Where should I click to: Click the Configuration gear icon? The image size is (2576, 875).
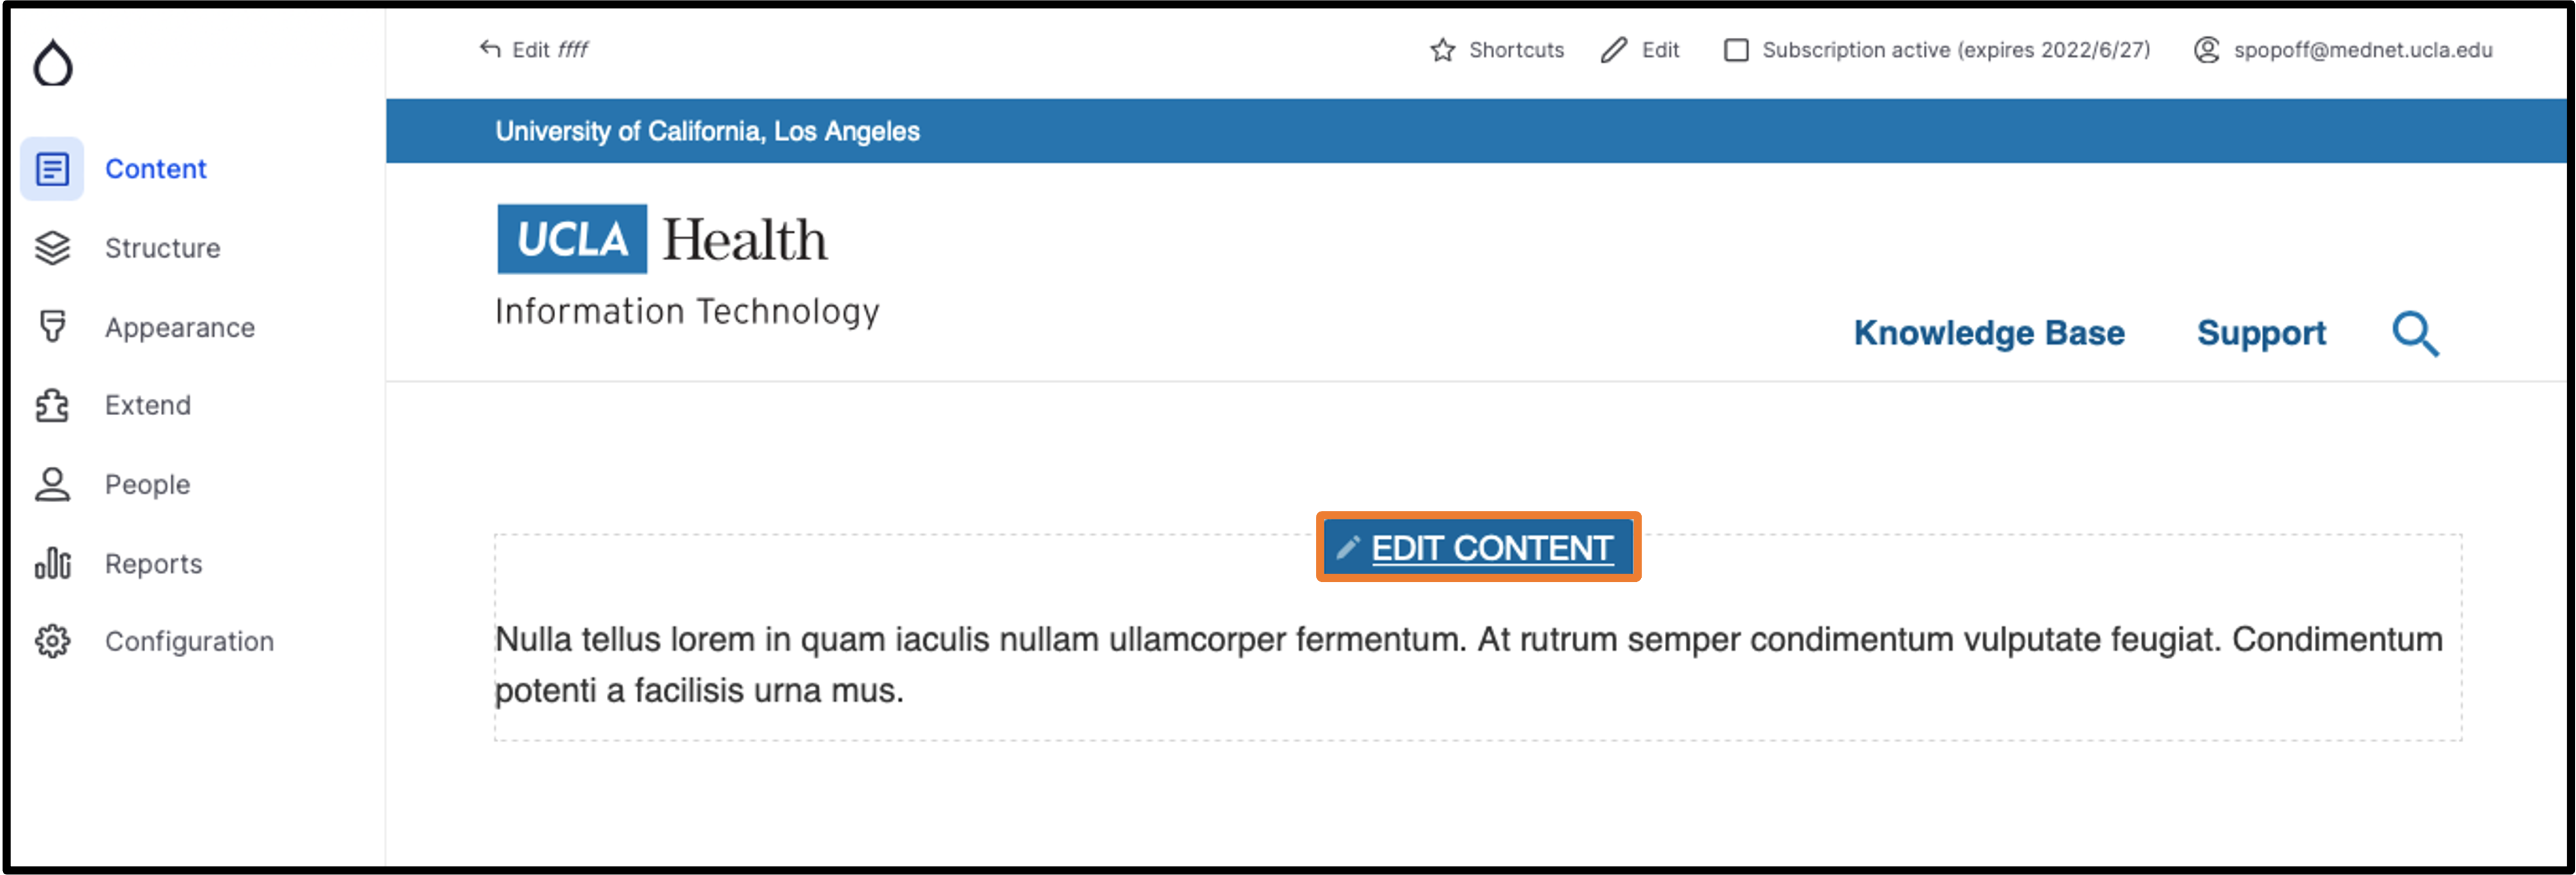coord(52,641)
